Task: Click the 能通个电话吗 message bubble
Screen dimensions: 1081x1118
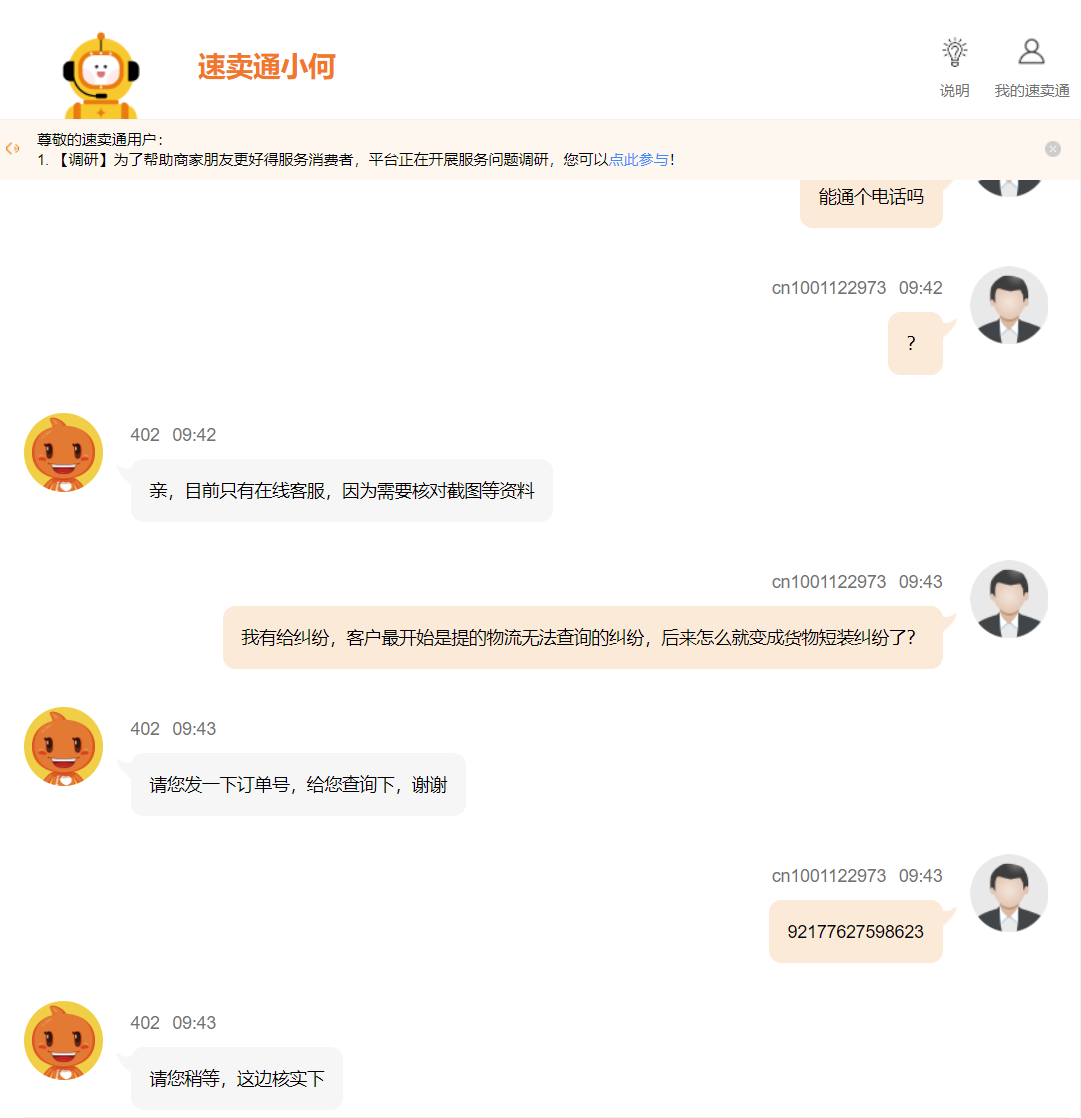Action: click(871, 200)
